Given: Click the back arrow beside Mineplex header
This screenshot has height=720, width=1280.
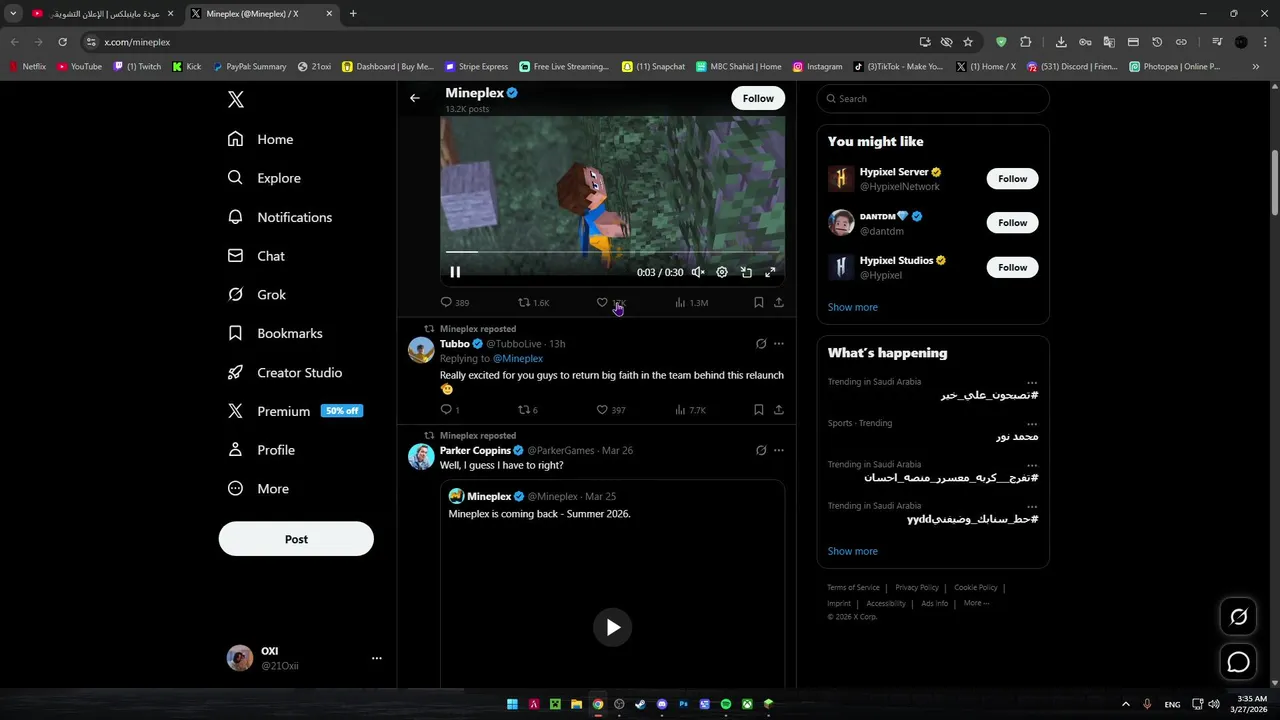Looking at the screenshot, I should click(415, 98).
